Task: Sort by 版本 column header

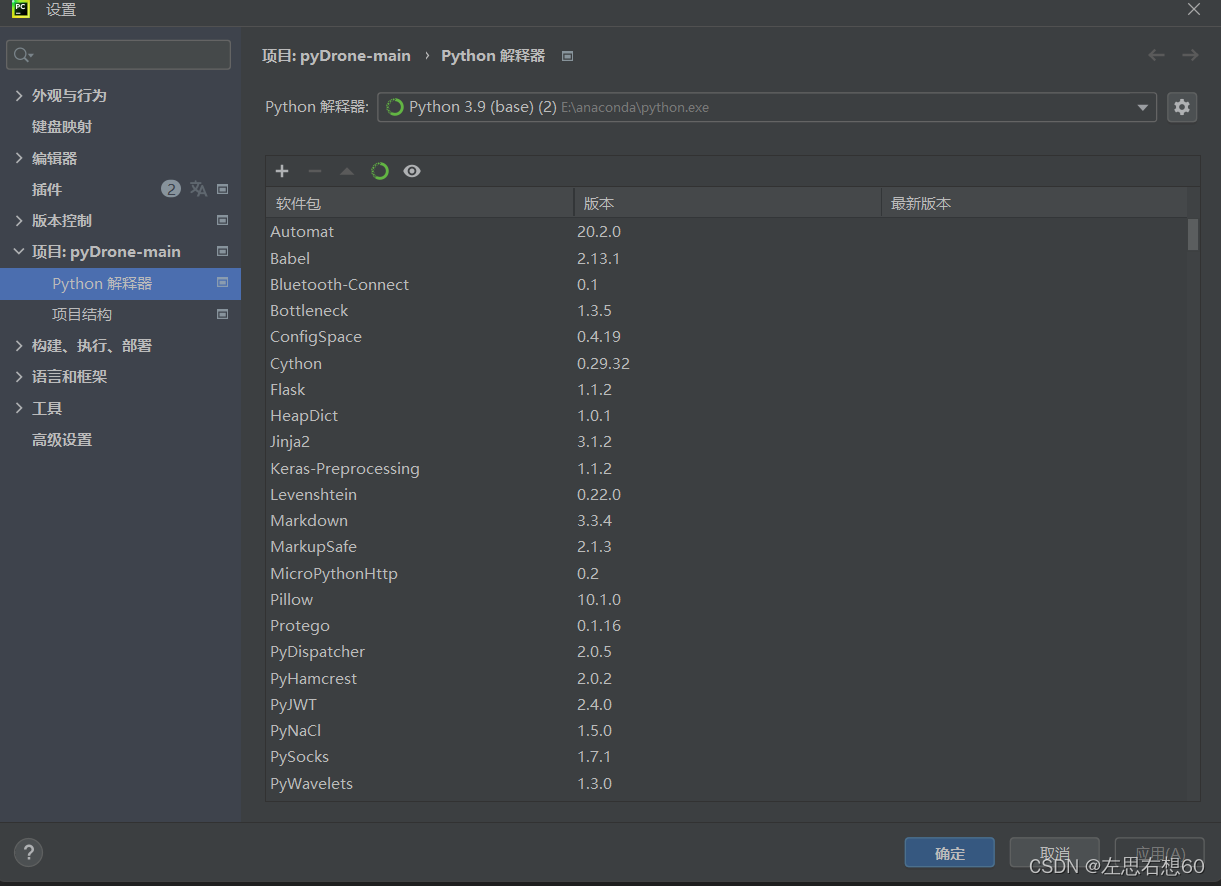Action: point(727,203)
